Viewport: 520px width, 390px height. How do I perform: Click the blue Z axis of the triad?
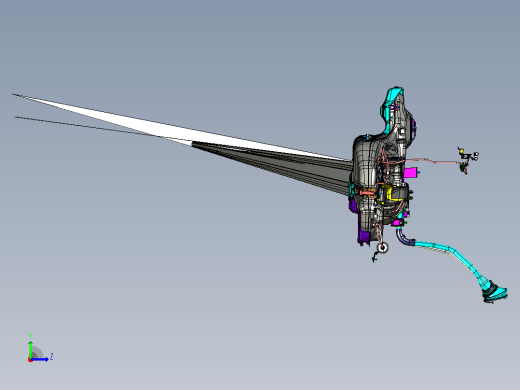pos(40,359)
